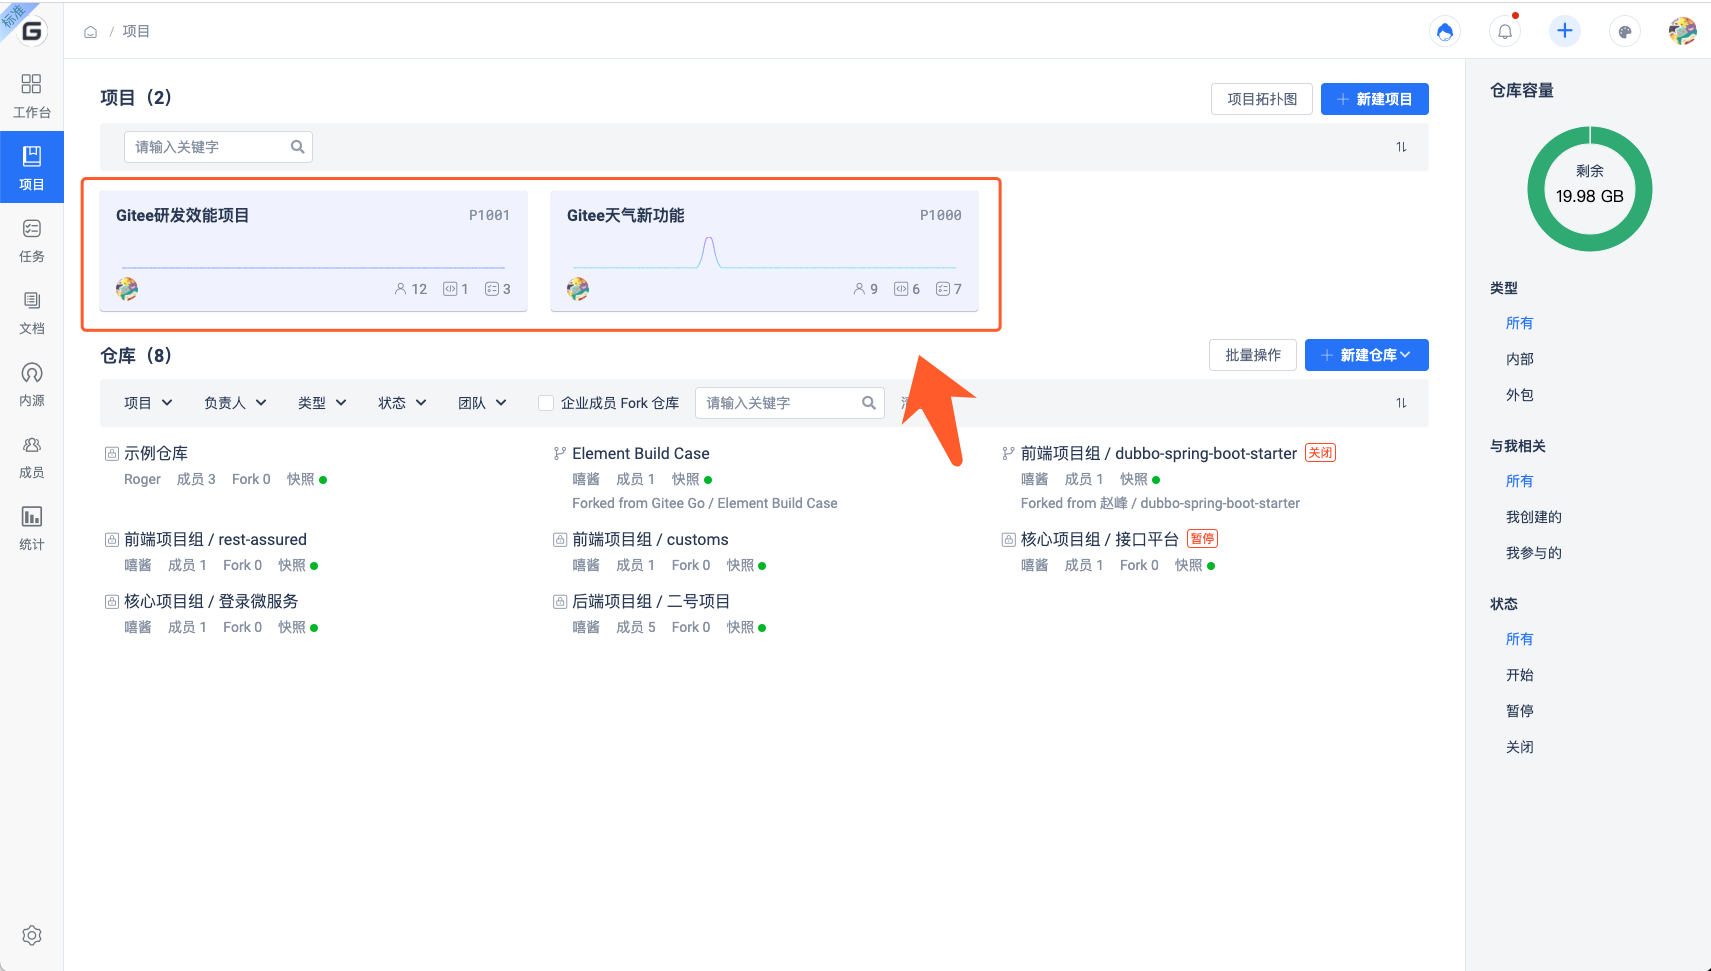The width and height of the screenshot is (1711, 971).
Task: Open the Gitee研发效能项目 card
Action: coord(313,251)
